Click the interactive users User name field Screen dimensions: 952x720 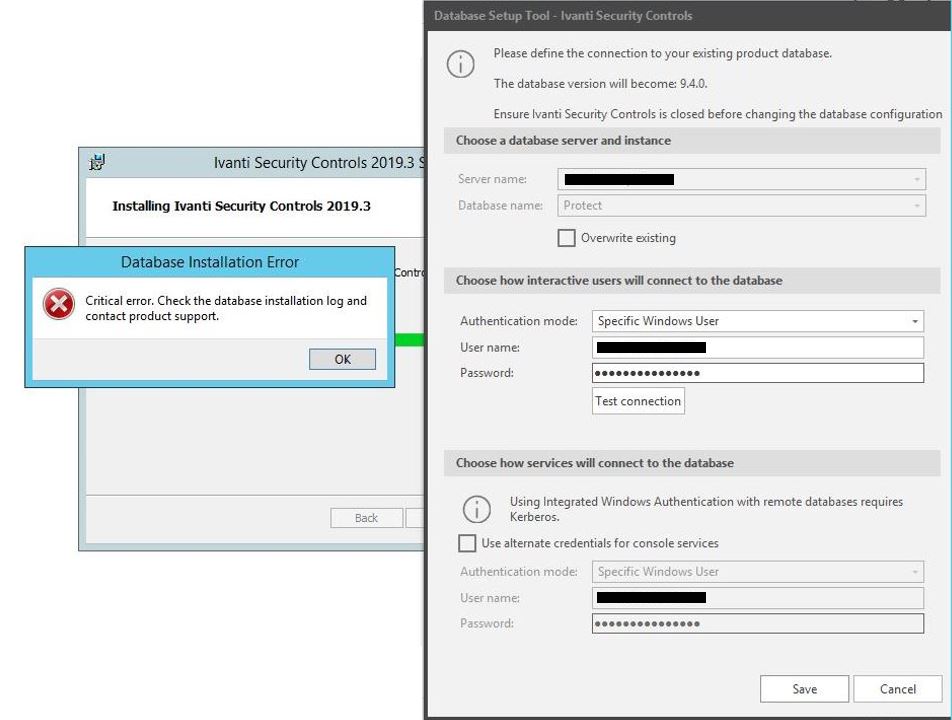(757, 347)
